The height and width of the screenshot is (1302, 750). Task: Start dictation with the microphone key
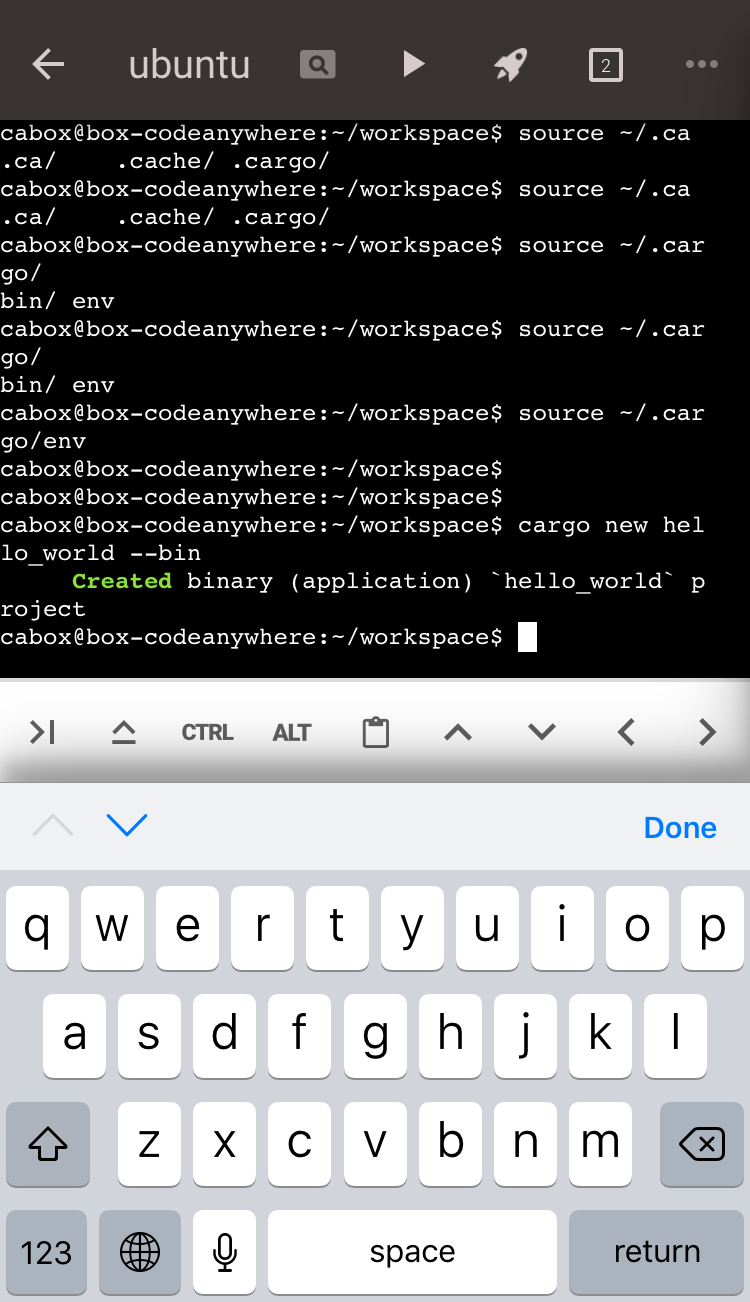pyautogui.click(x=225, y=1252)
